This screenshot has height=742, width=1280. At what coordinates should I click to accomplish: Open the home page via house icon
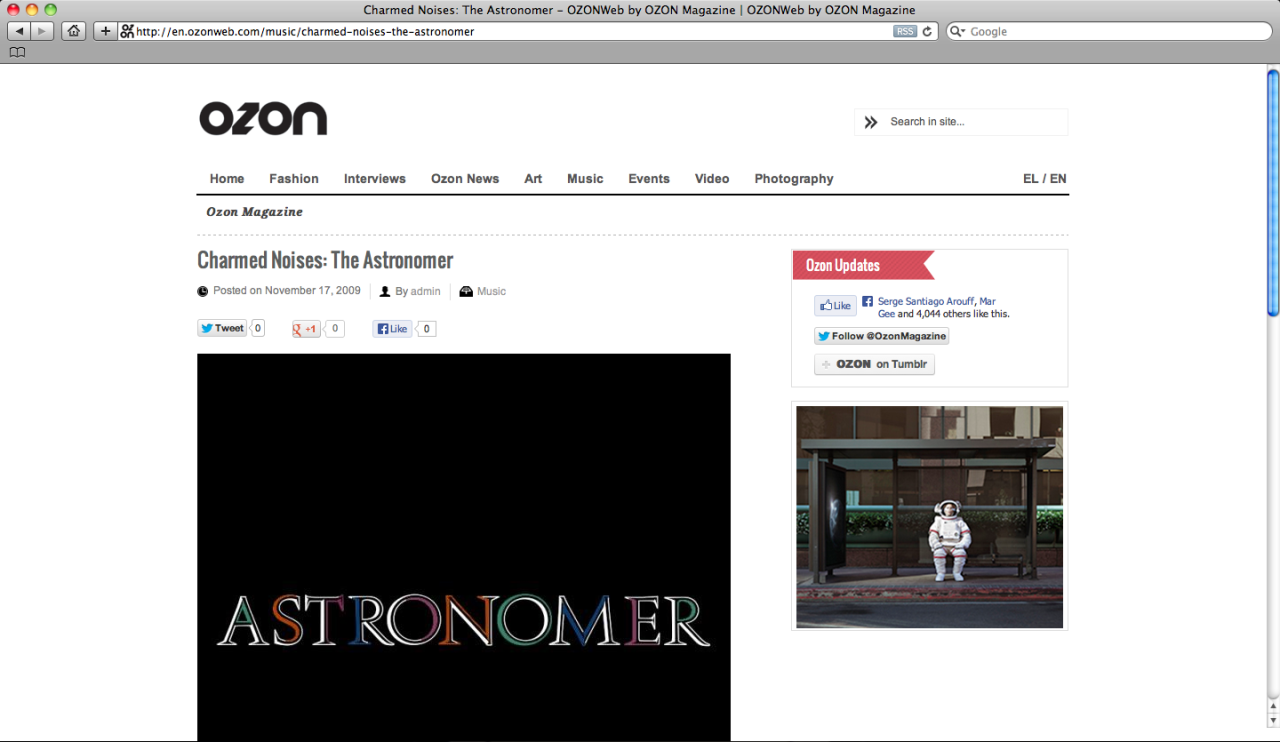[x=73, y=31]
